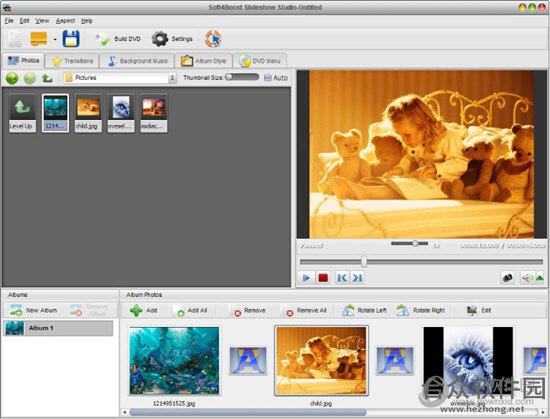Select the 1214... underwater thumbnail in the browser

point(55,113)
